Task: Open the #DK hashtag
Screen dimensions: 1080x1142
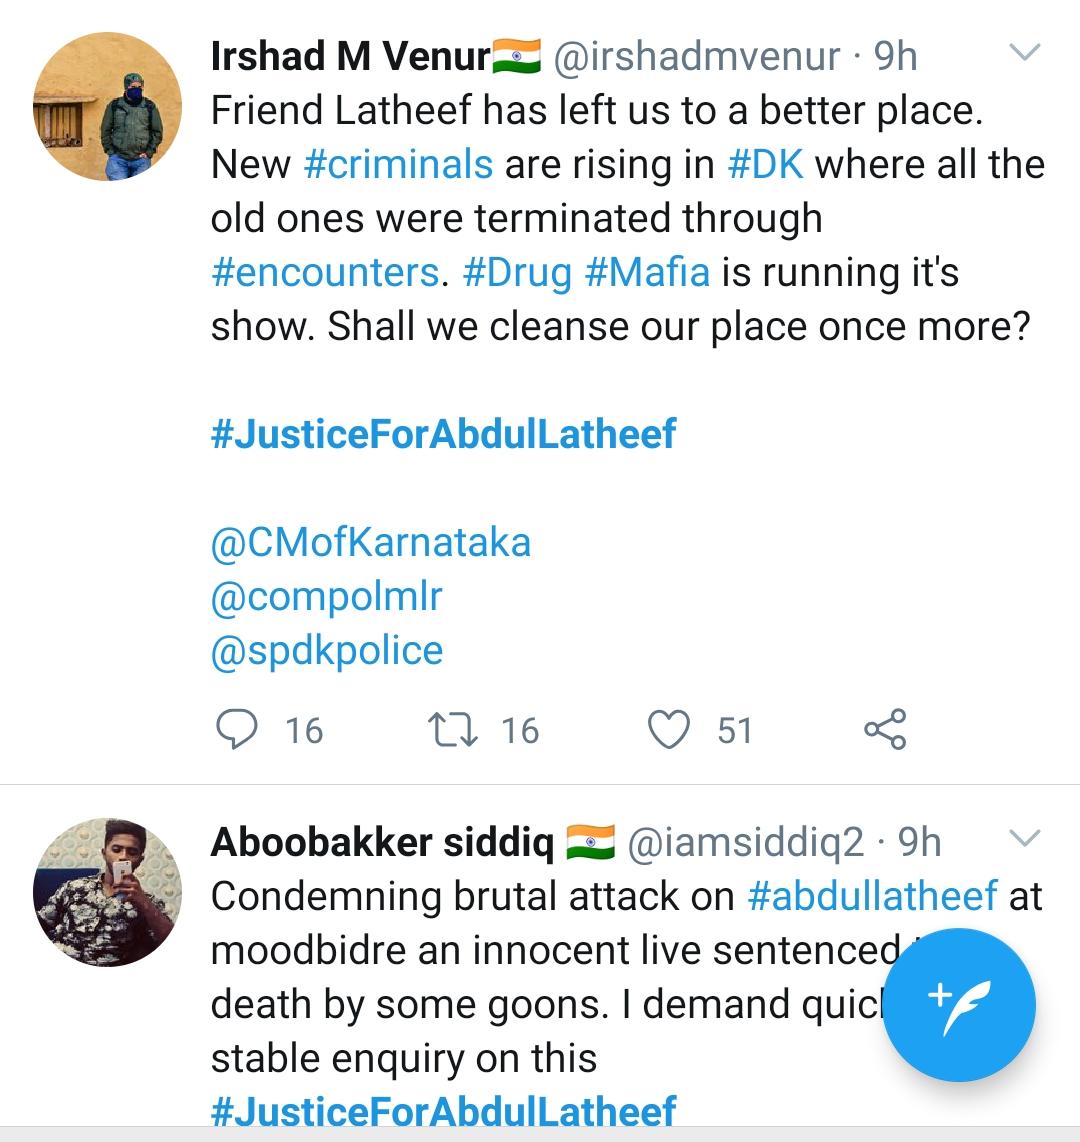Action: (765, 164)
